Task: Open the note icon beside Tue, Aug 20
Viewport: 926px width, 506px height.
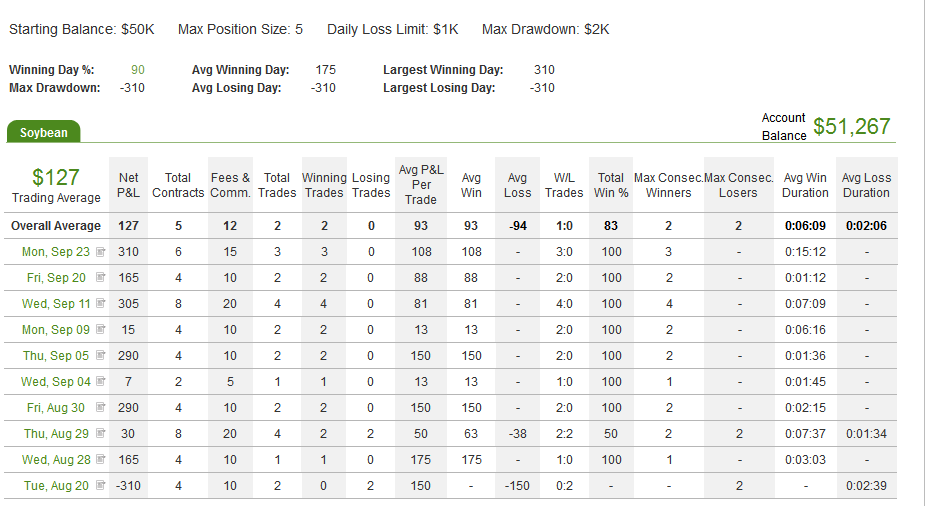Action: (100, 485)
